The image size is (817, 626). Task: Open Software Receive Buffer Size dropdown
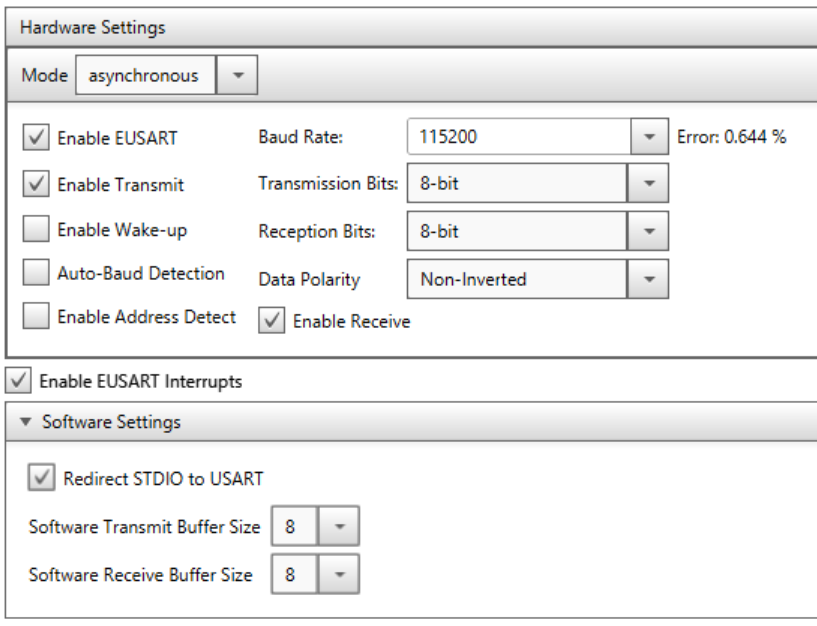pyautogui.click(x=339, y=574)
